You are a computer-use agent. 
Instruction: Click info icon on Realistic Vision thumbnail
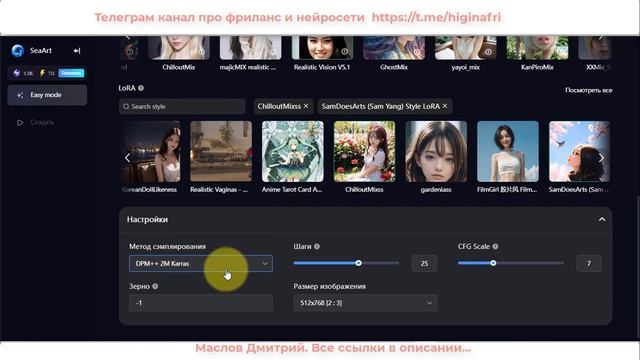point(345,52)
